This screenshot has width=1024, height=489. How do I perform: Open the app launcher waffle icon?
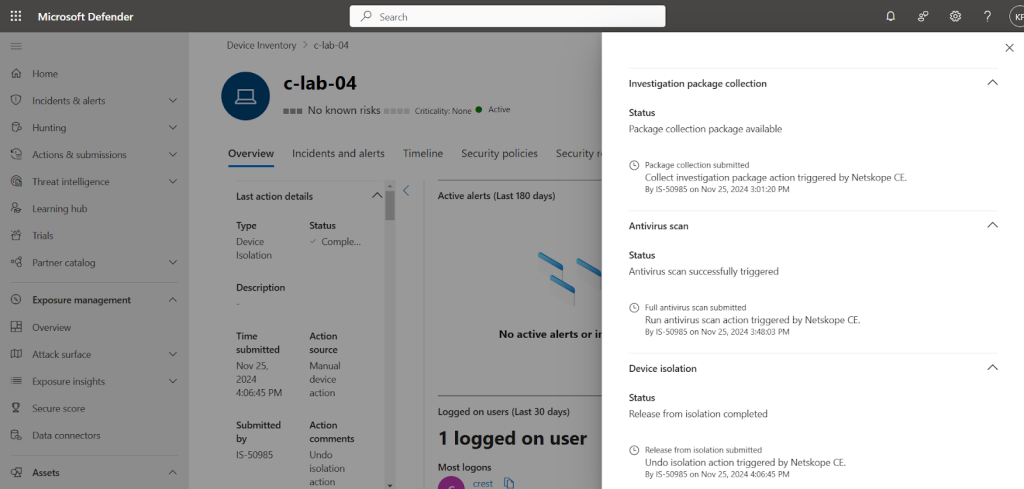coord(16,16)
